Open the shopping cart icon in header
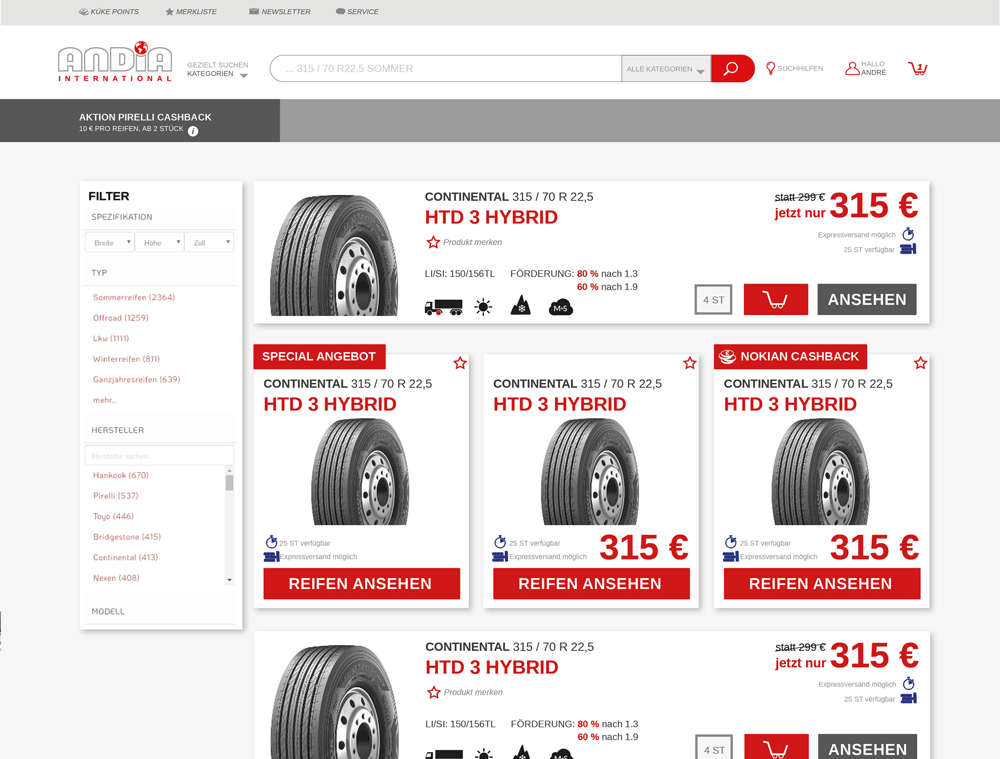 tap(918, 68)
